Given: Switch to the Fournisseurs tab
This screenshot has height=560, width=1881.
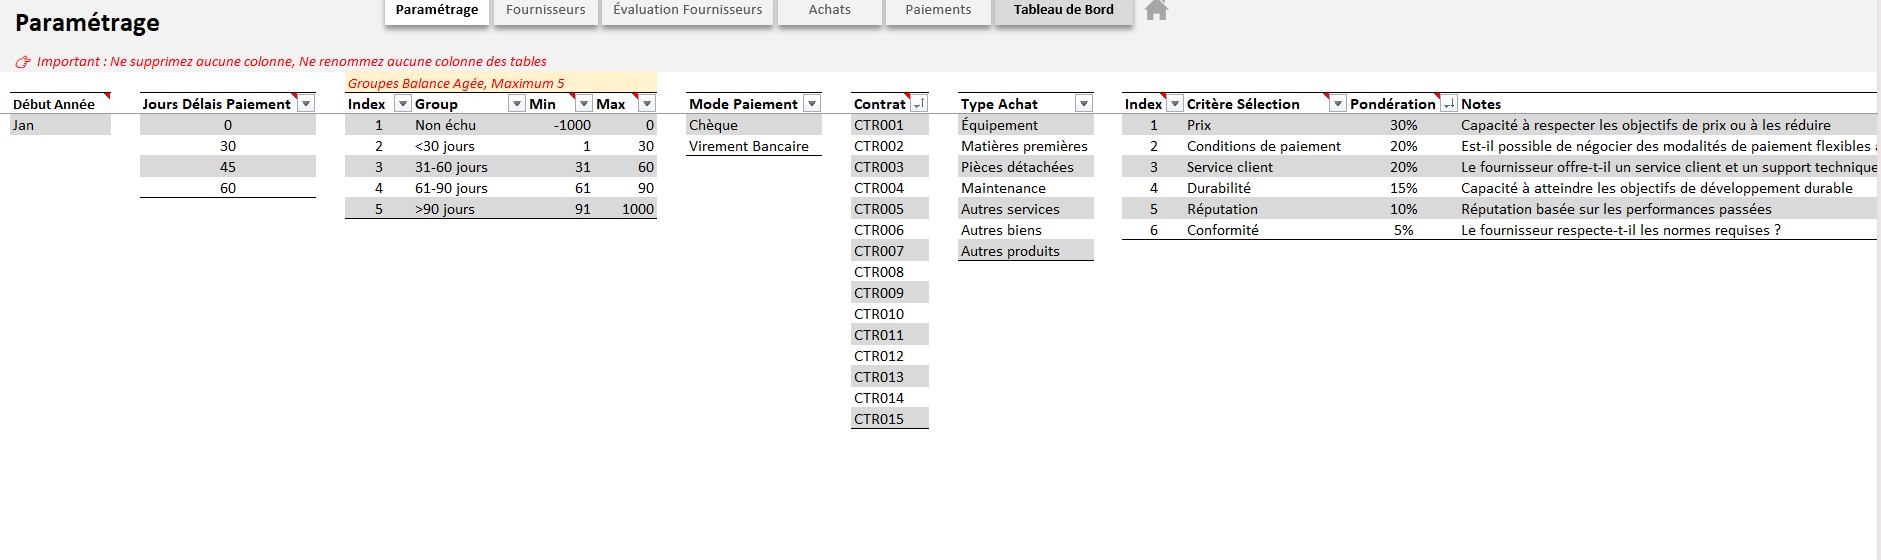Looking at the screenshot, I should pyautogui.click(x=545, y=10).
